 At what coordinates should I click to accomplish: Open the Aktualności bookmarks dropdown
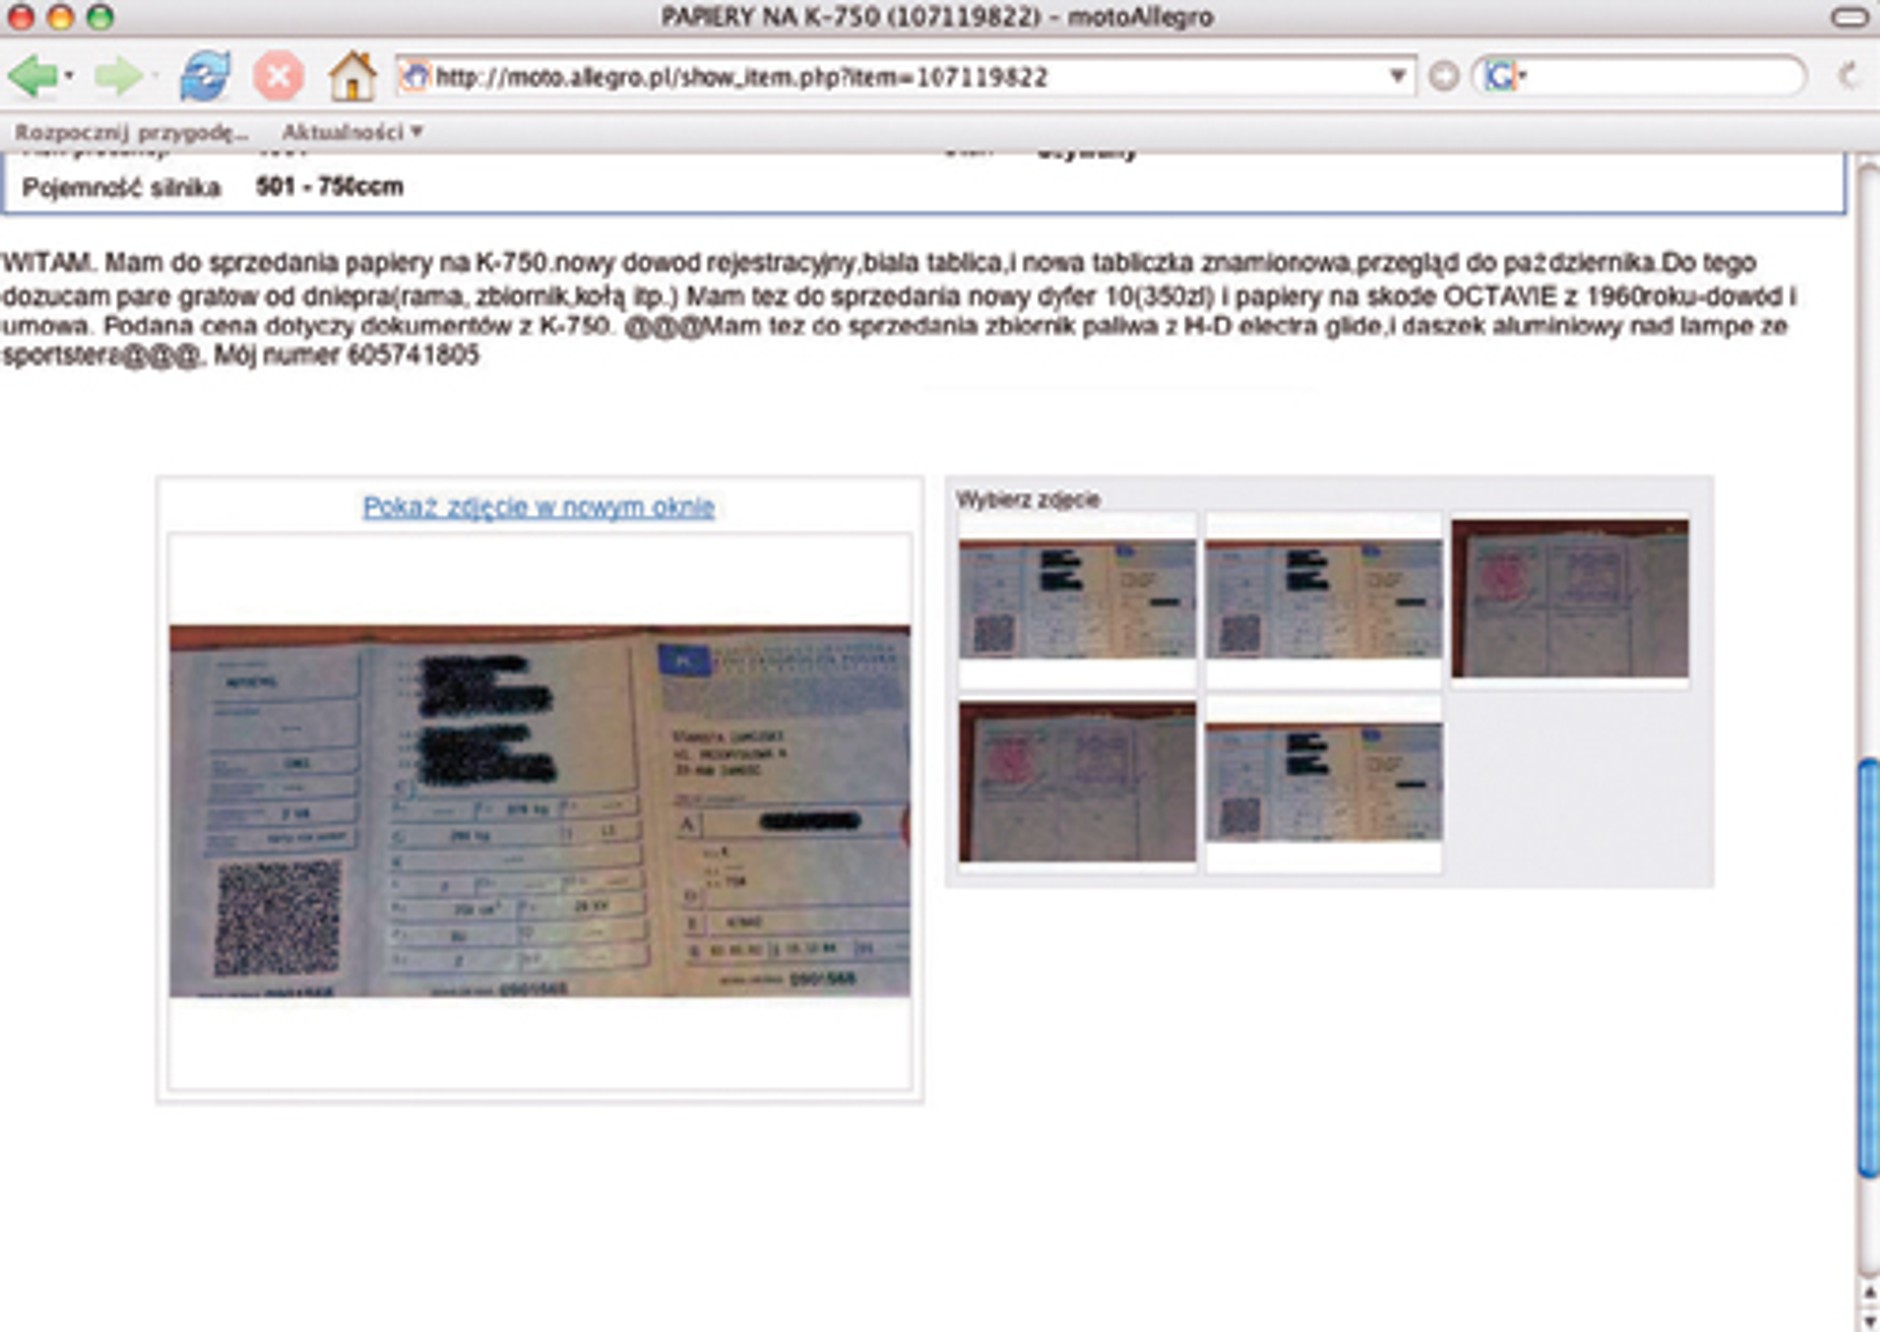tap(352, 132)
